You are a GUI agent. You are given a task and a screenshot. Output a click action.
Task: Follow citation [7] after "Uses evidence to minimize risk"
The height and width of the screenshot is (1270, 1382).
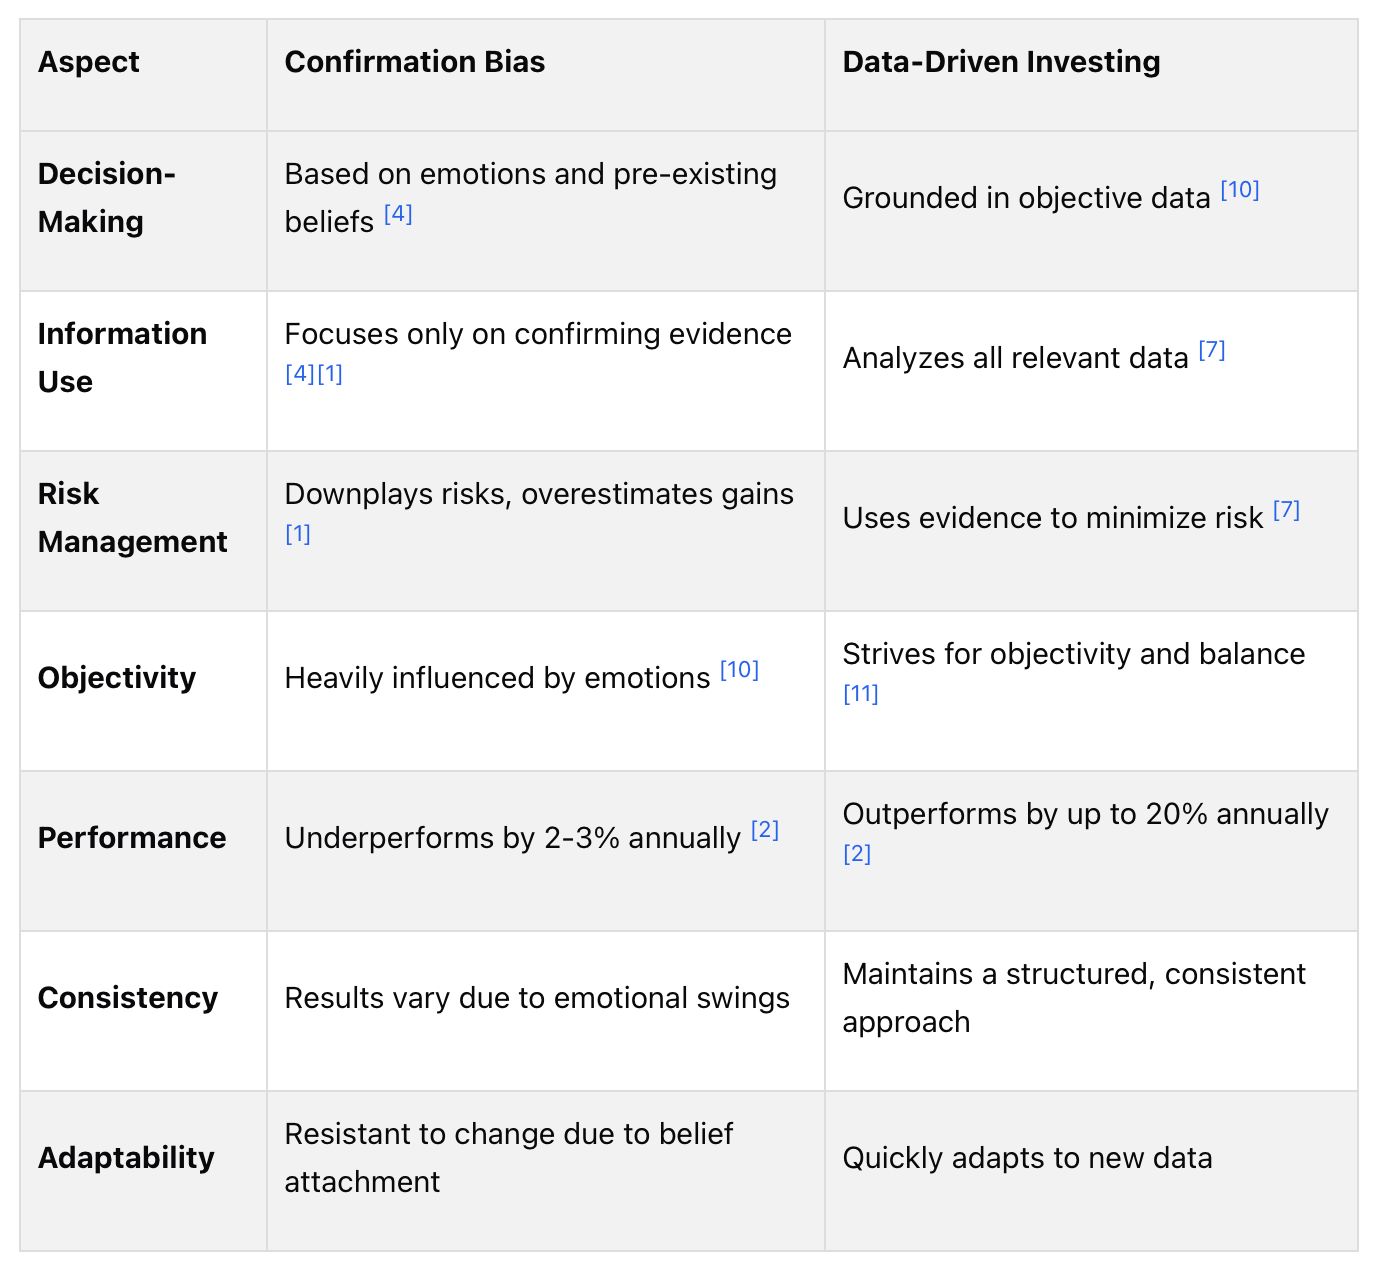click(x=1286, y=510)
